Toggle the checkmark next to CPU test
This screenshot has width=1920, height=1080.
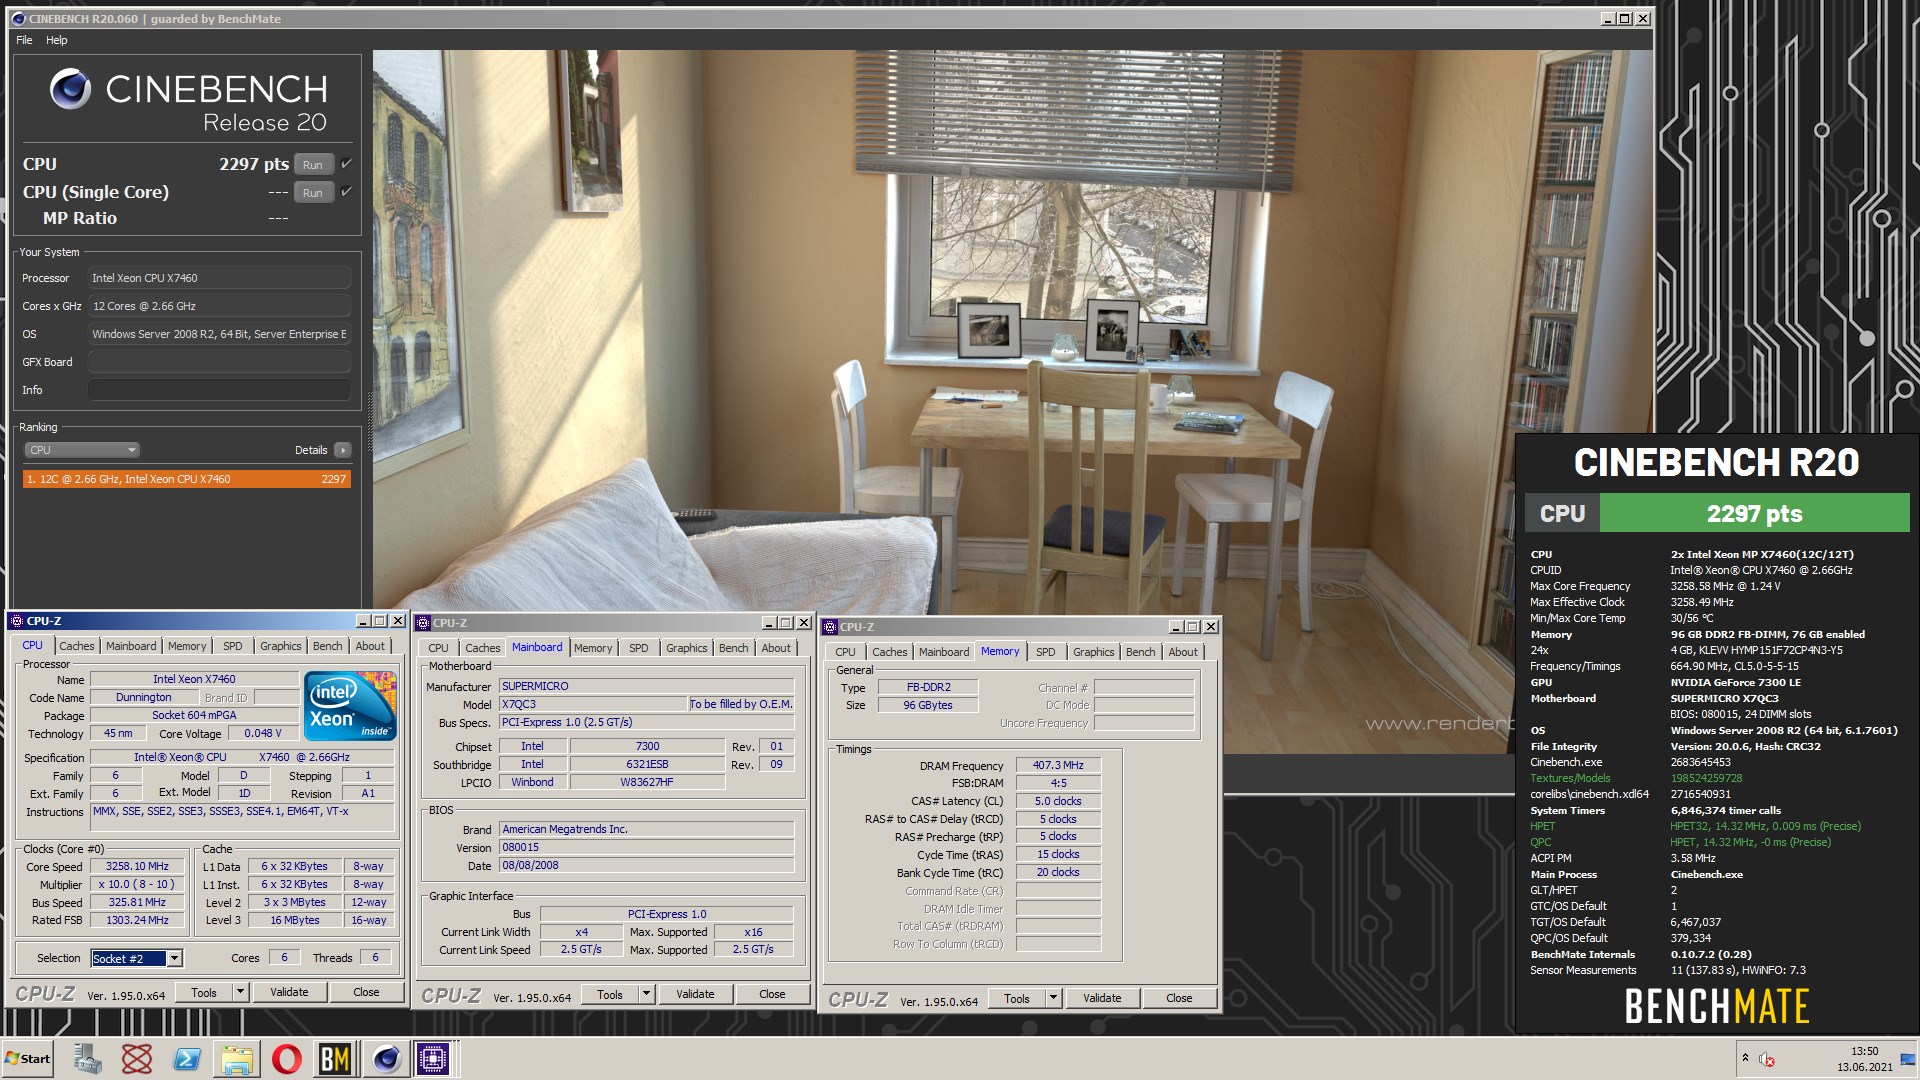point(346,164)
